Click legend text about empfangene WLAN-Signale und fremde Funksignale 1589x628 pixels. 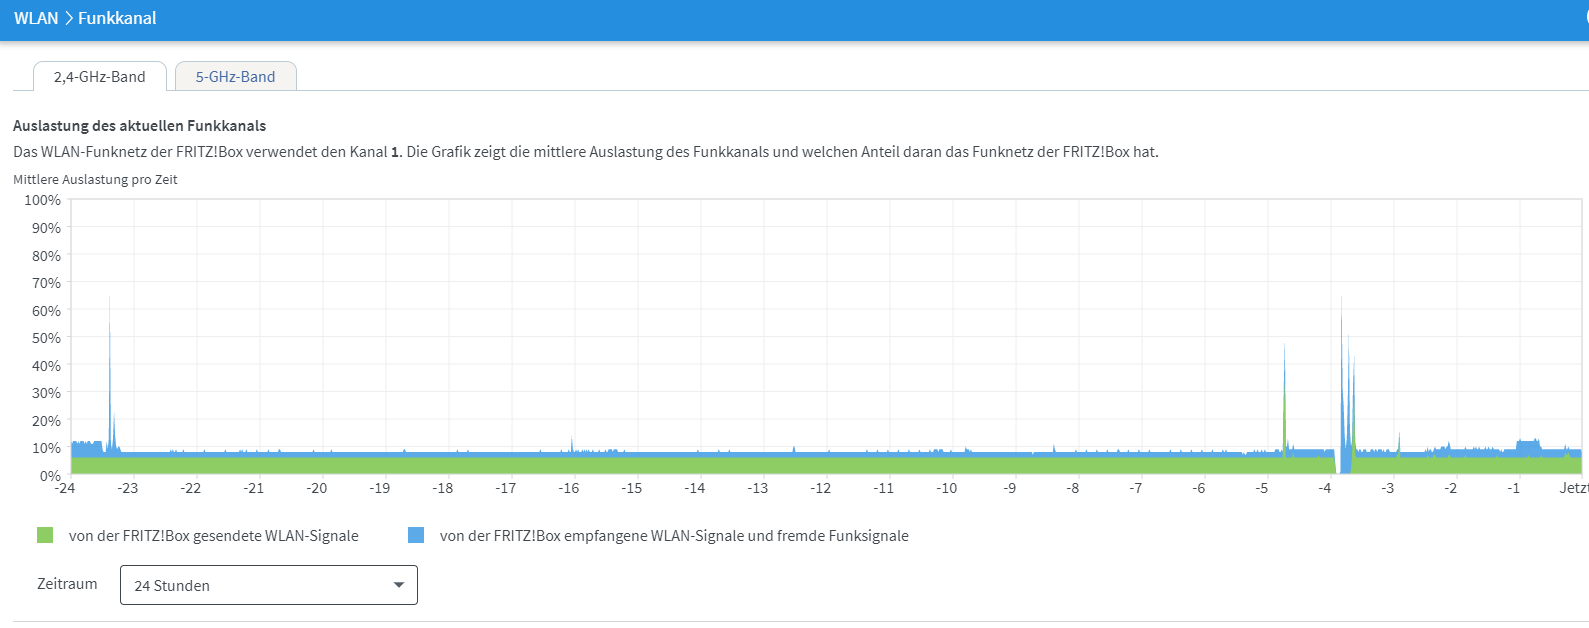click(674, 536)
